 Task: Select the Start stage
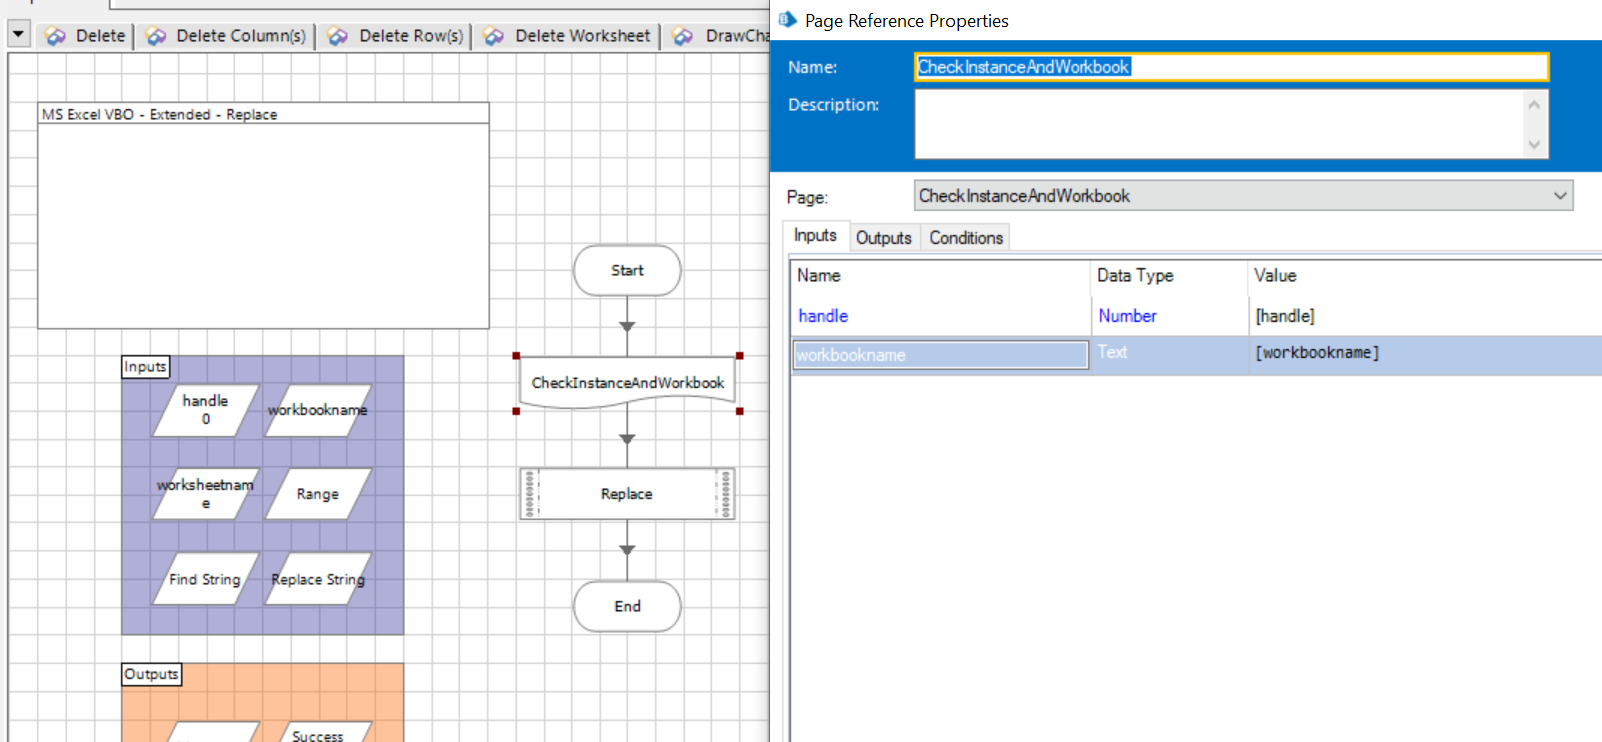(x=627, y=271)
